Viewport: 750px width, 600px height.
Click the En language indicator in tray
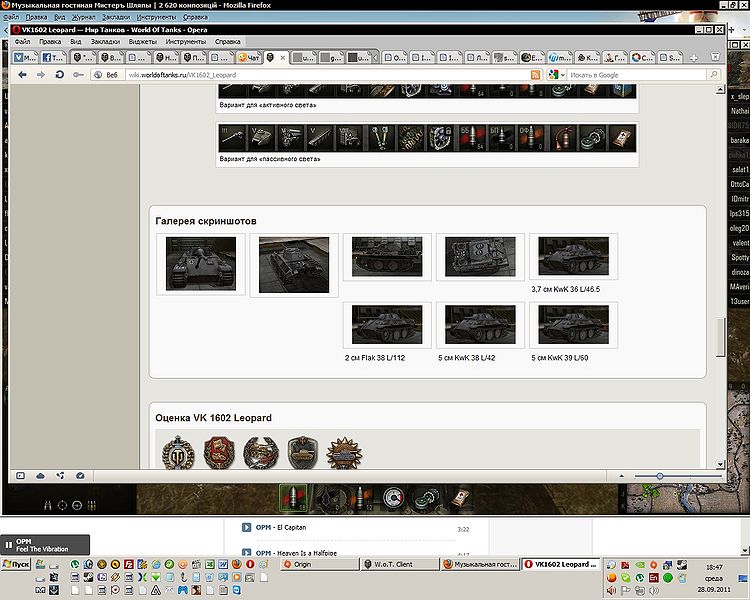pos(653,578)
